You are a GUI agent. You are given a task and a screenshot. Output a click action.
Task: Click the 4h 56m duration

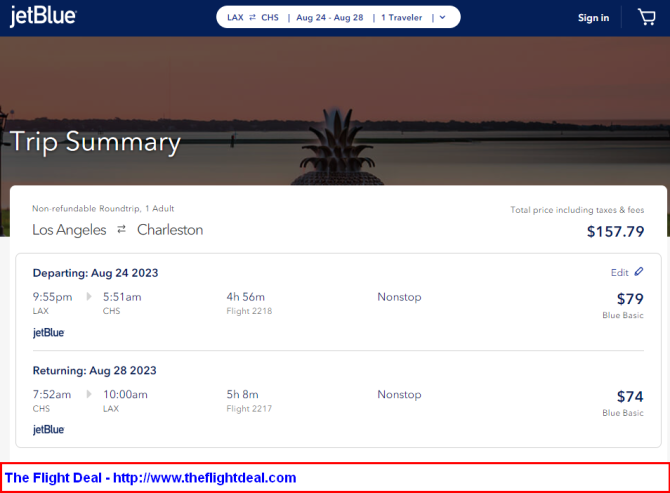[x=246, y=297]
